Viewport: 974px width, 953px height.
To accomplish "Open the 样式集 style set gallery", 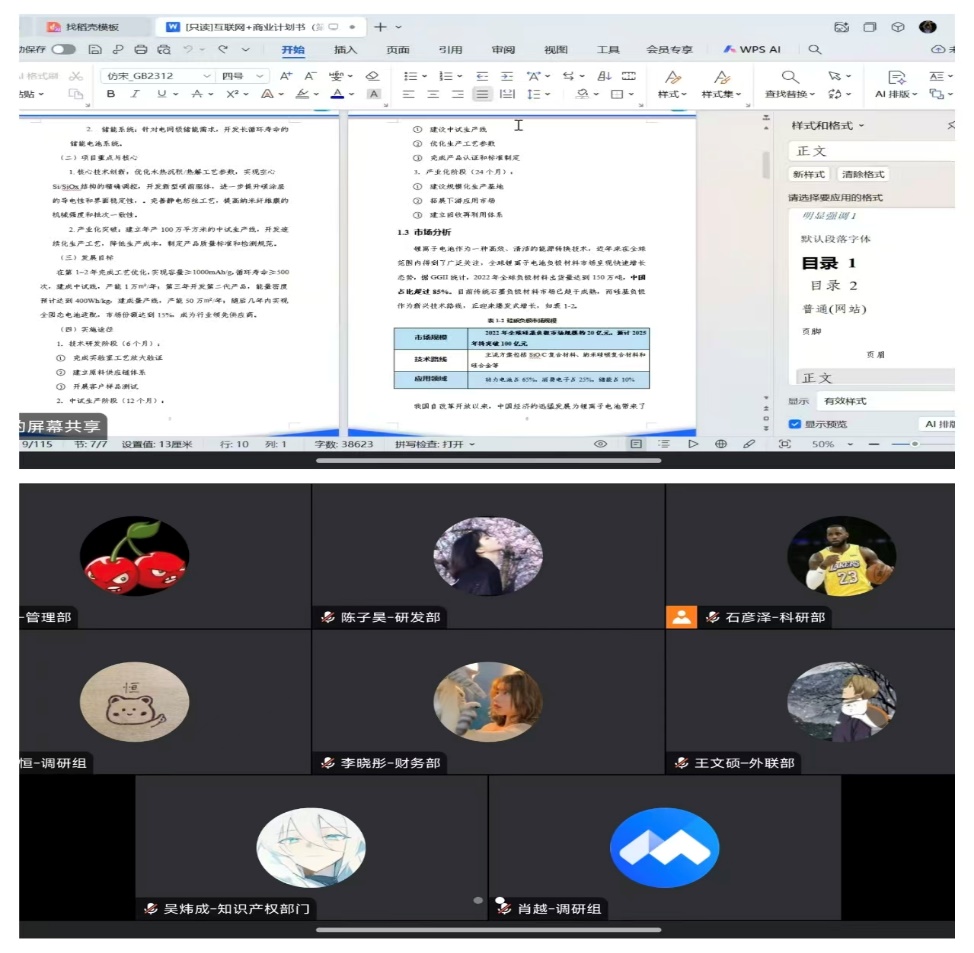I will 721,84.
